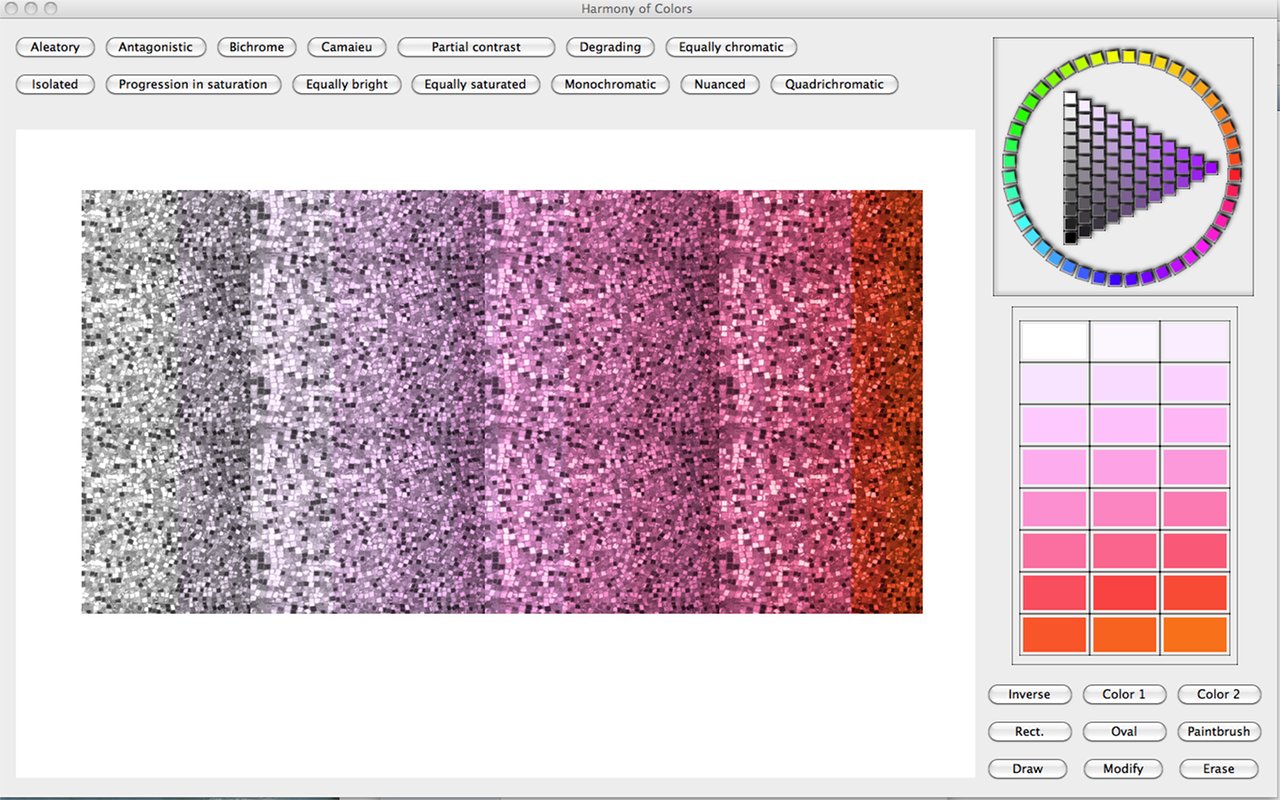Activate the Paintbrush tool
This screenshot has height=800, width=1280.
point(1218,732)
